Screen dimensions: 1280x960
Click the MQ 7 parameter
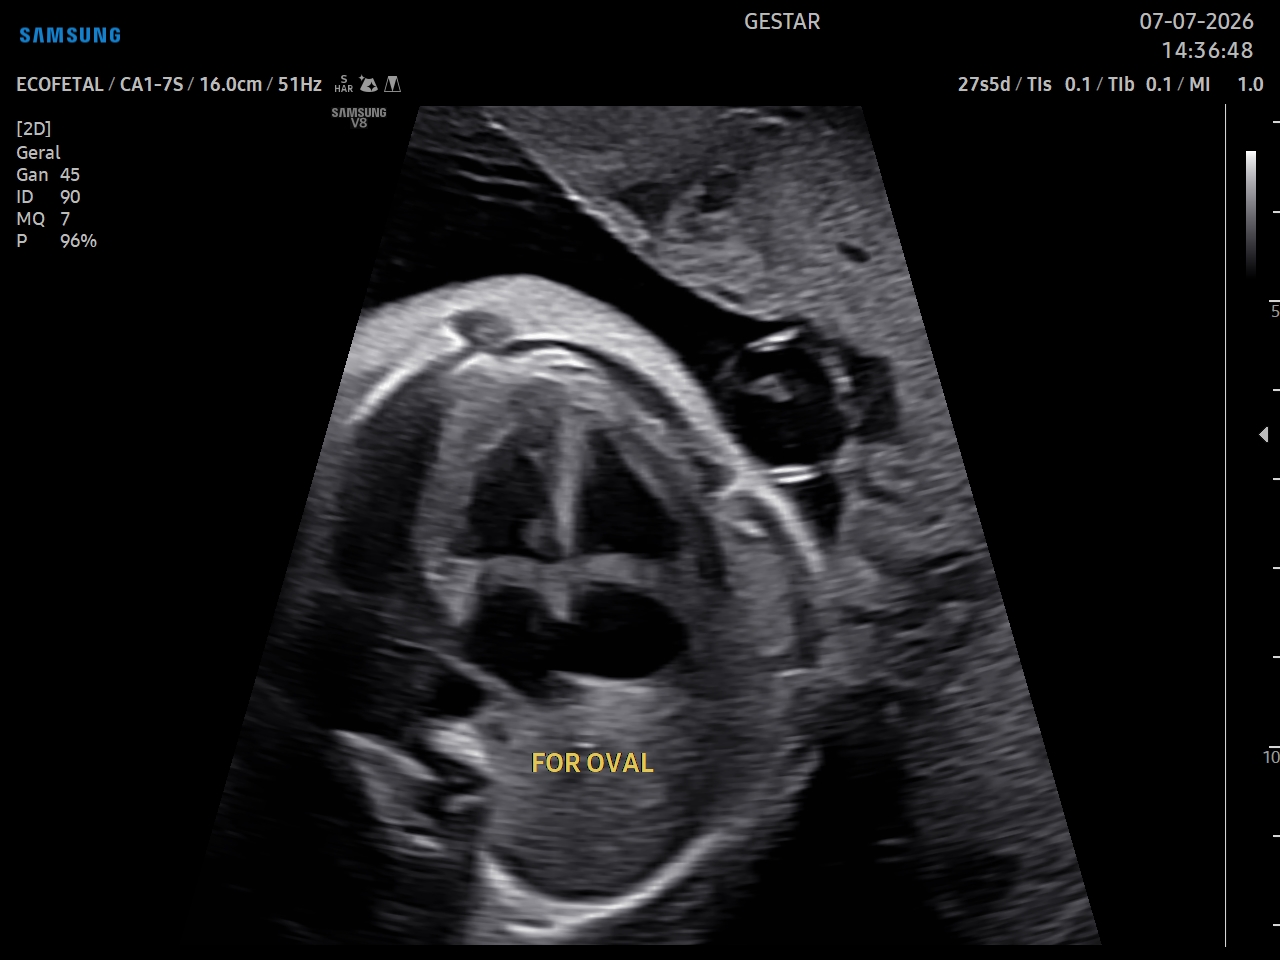(x=43, y=219)
